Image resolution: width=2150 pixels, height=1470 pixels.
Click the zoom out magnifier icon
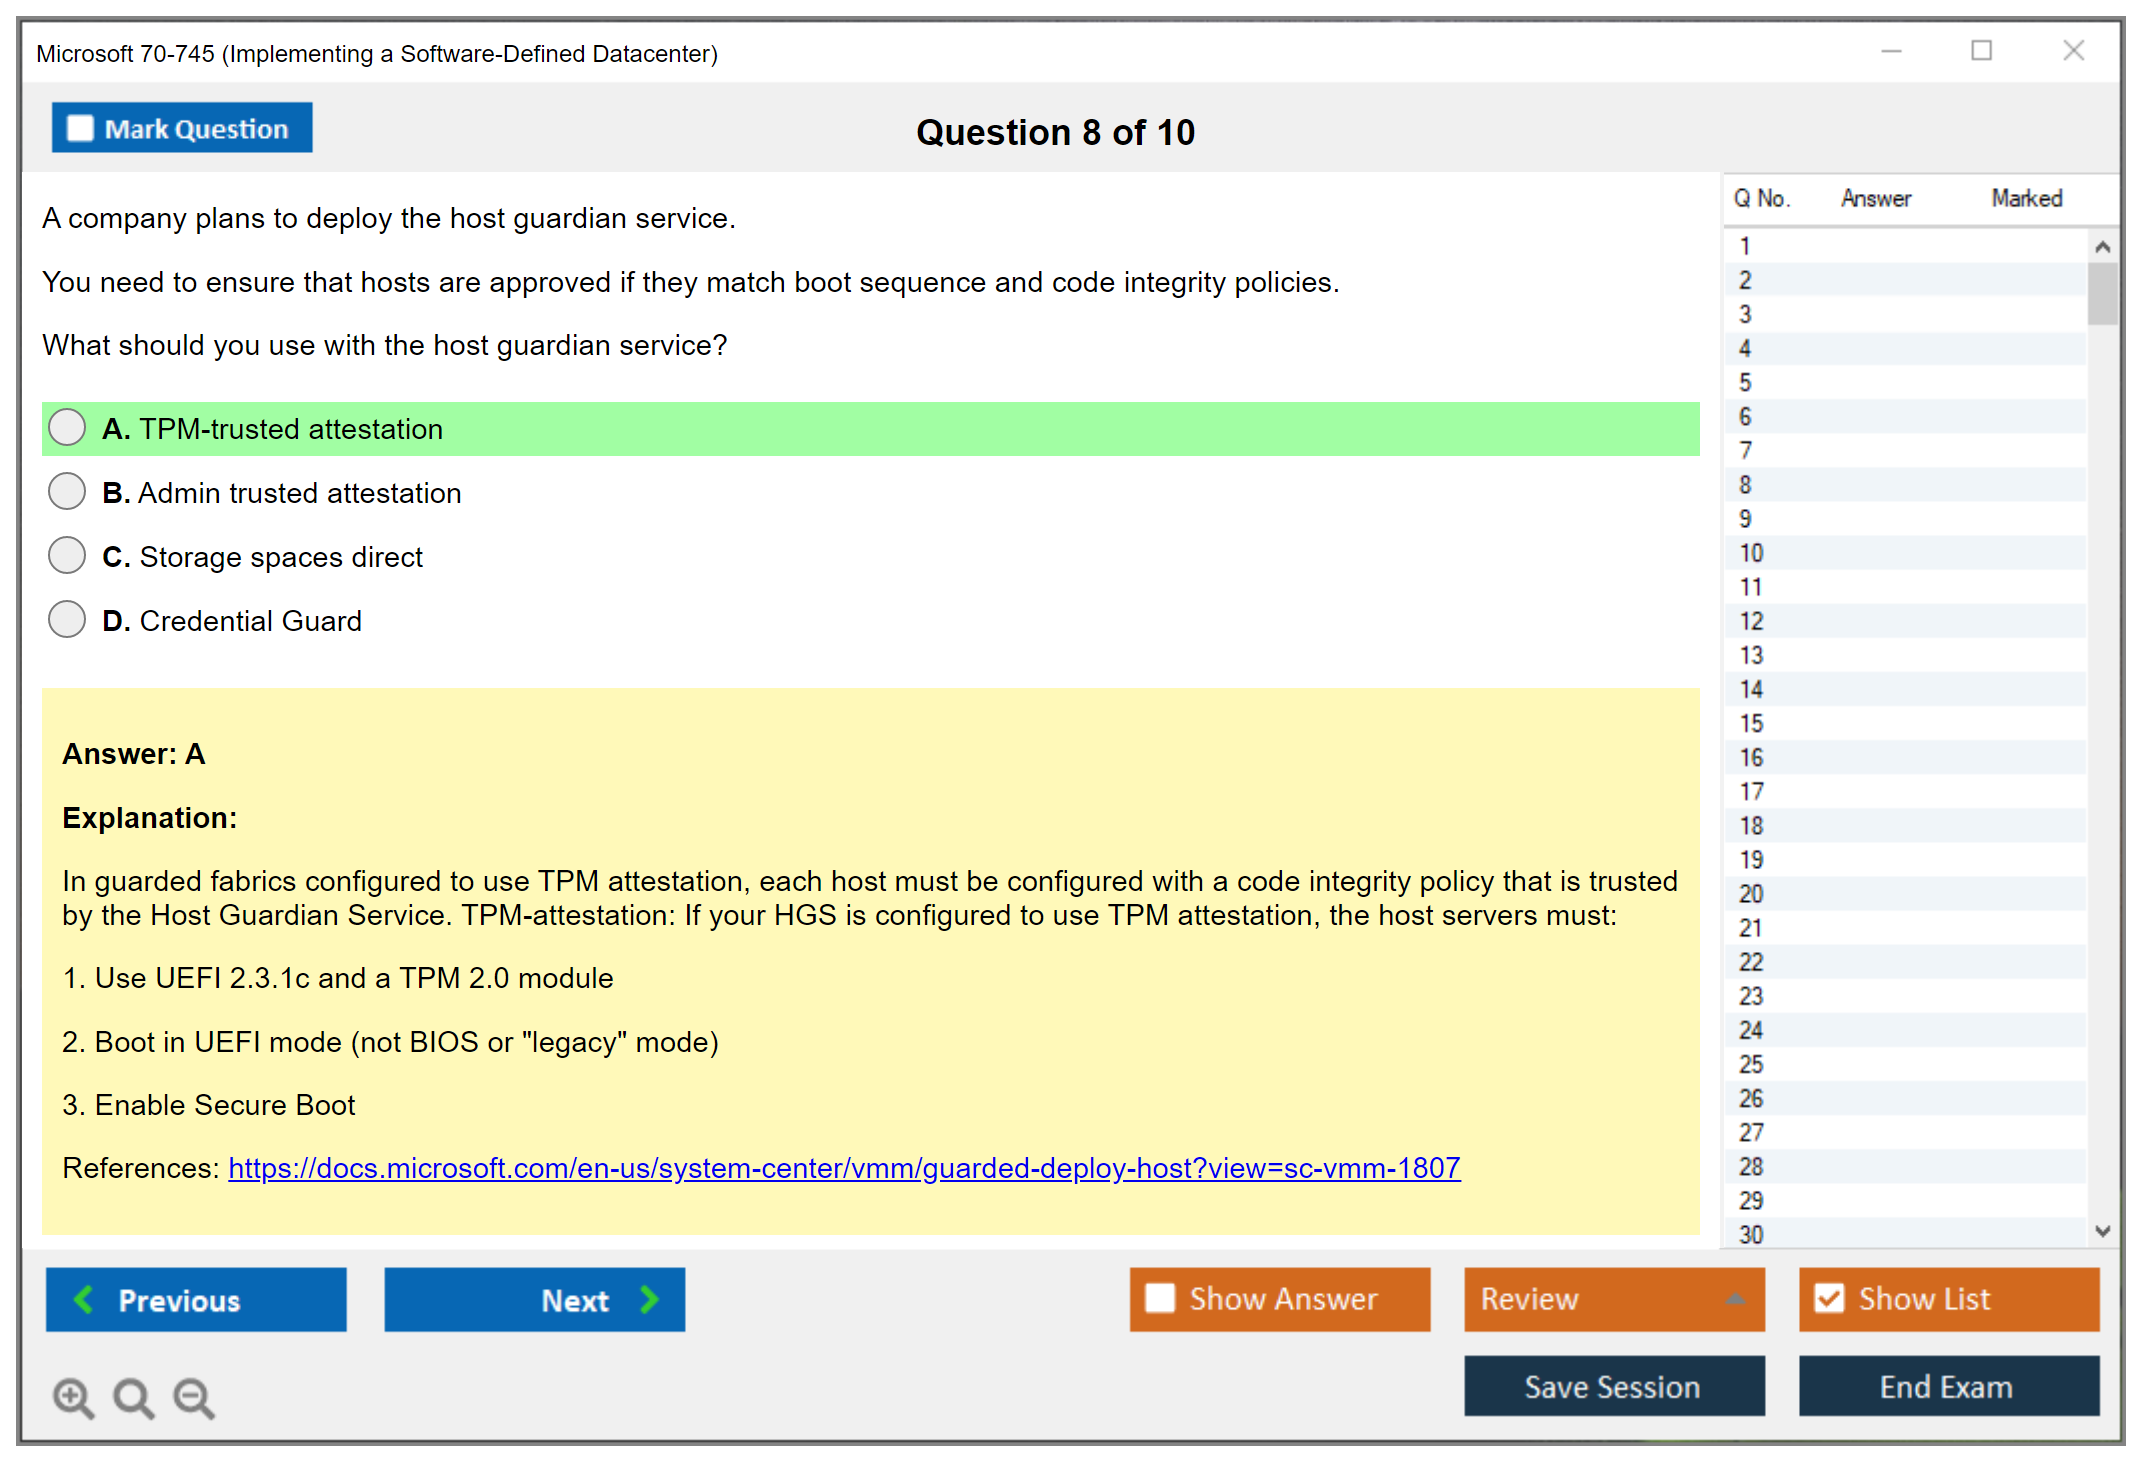coord(193,1397)
